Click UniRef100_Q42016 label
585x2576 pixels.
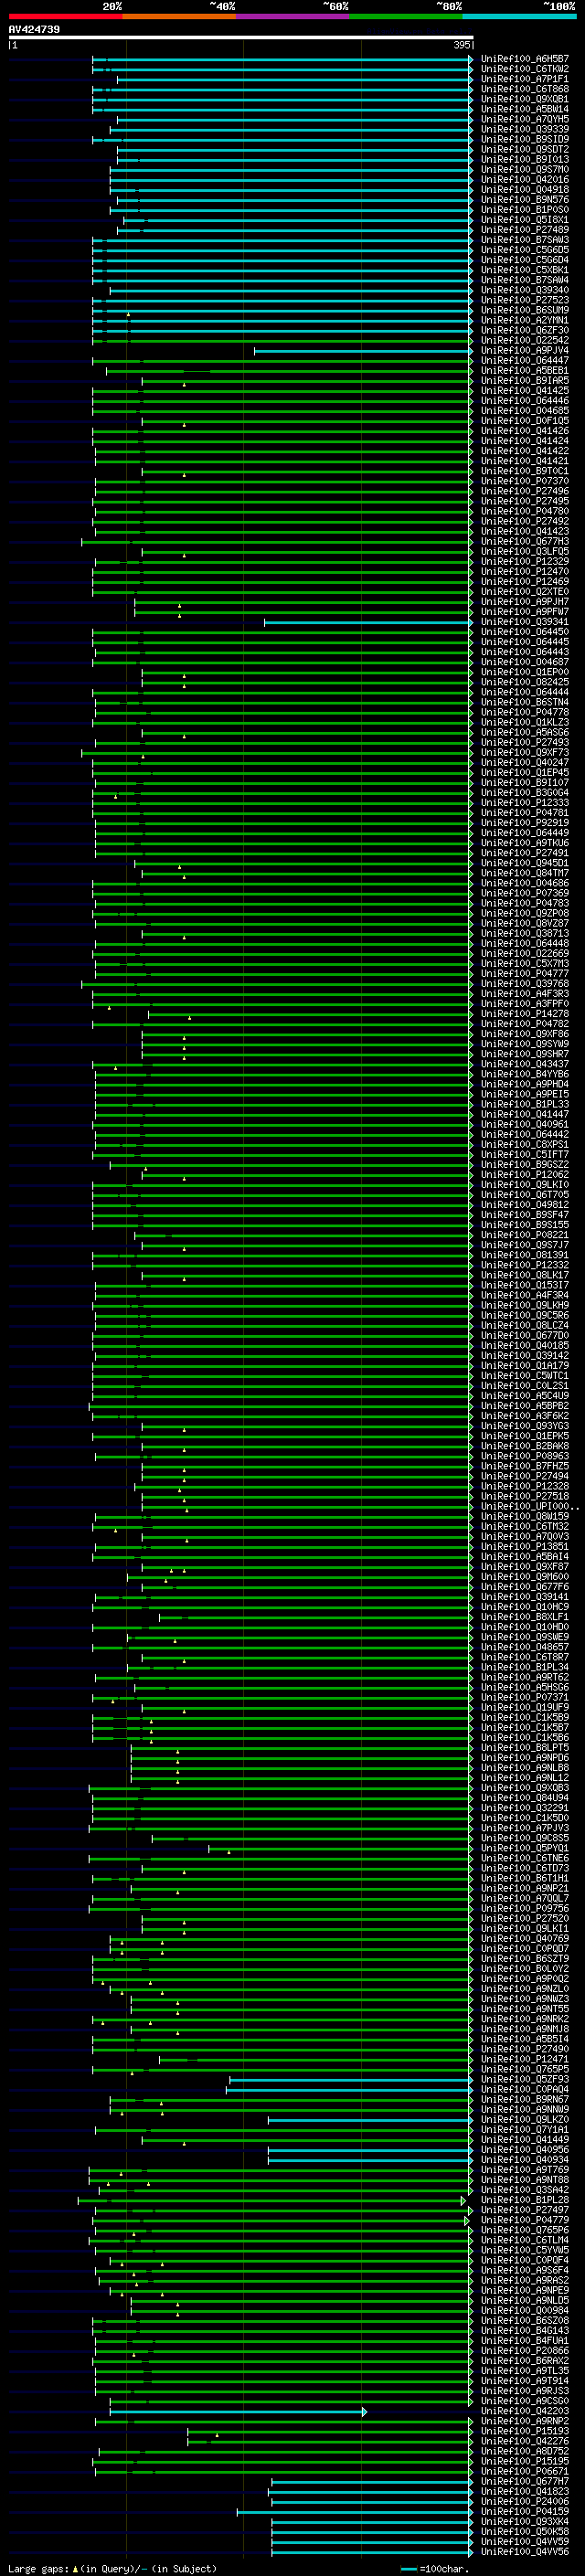[x=524, y=179]
